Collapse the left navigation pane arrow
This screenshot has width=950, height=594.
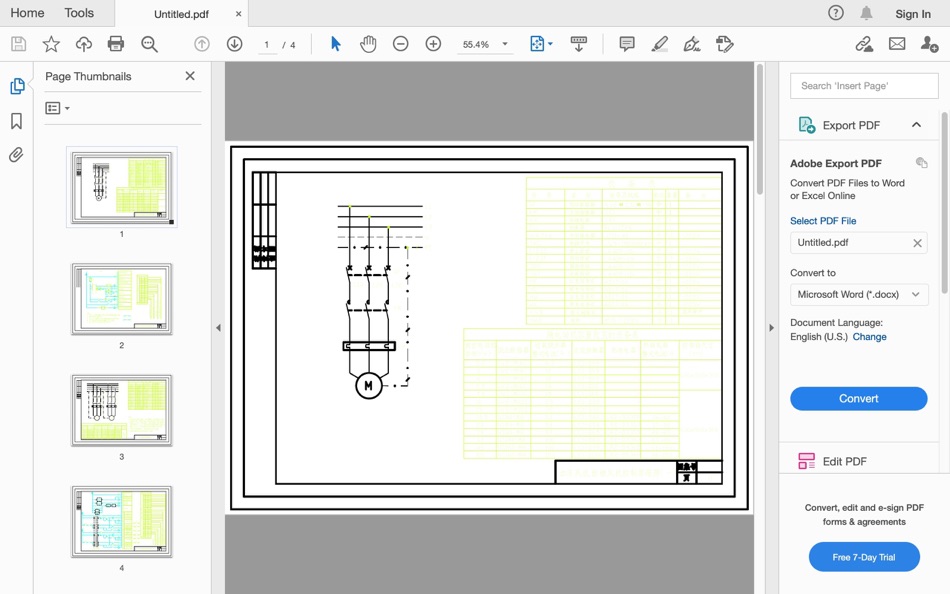[218, 328]
